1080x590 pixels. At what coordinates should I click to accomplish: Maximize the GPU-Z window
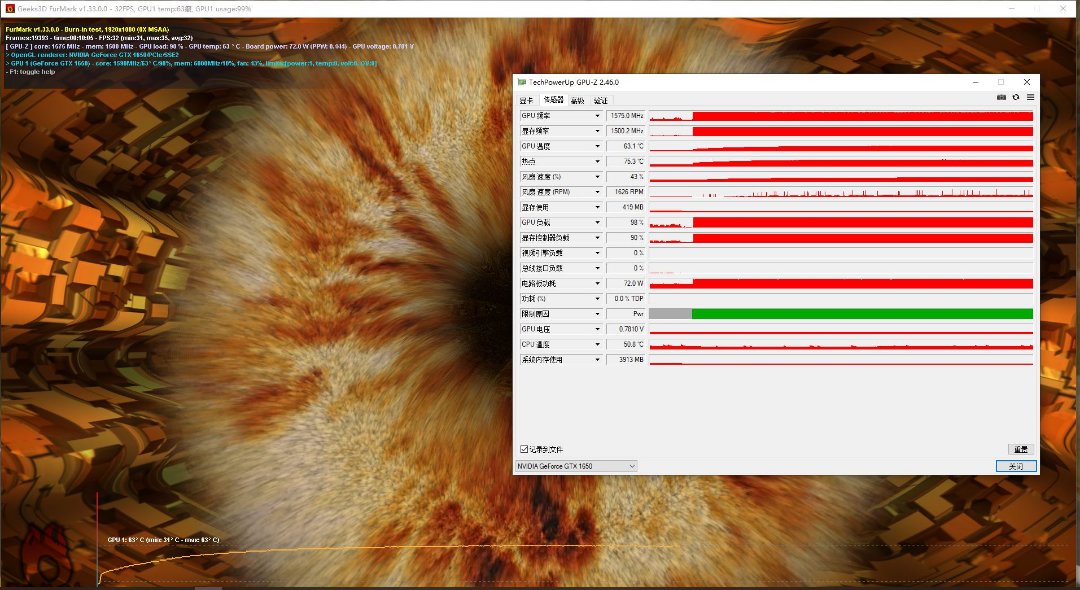[1000, 82]
